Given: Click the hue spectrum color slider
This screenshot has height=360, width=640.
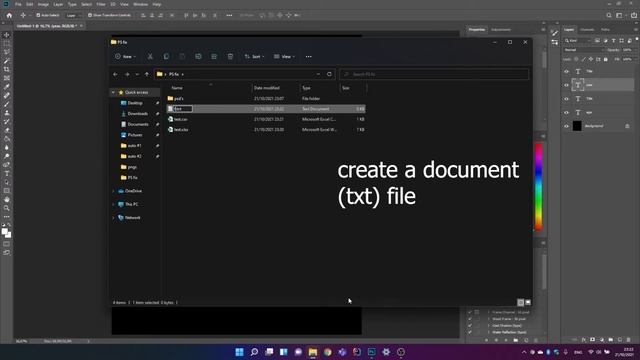Looking at the screenshot, I should click(x=539, y=187).
